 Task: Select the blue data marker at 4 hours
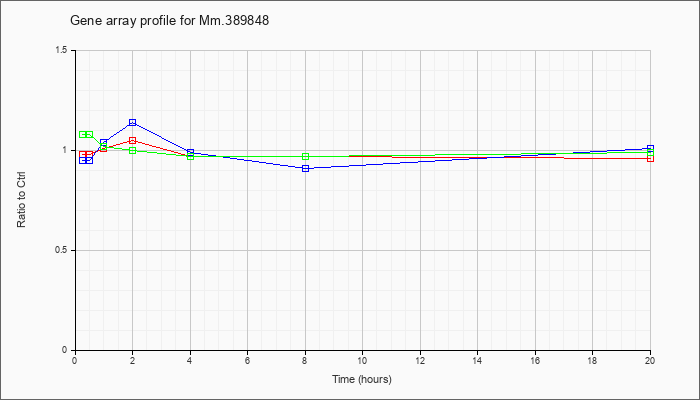[x=190, y=152]
